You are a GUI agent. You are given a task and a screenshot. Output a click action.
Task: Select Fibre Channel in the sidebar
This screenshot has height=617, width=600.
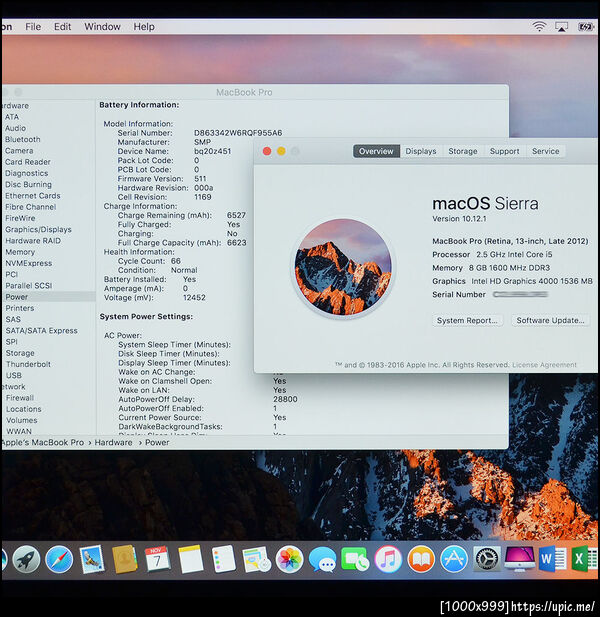pos(31,207)
